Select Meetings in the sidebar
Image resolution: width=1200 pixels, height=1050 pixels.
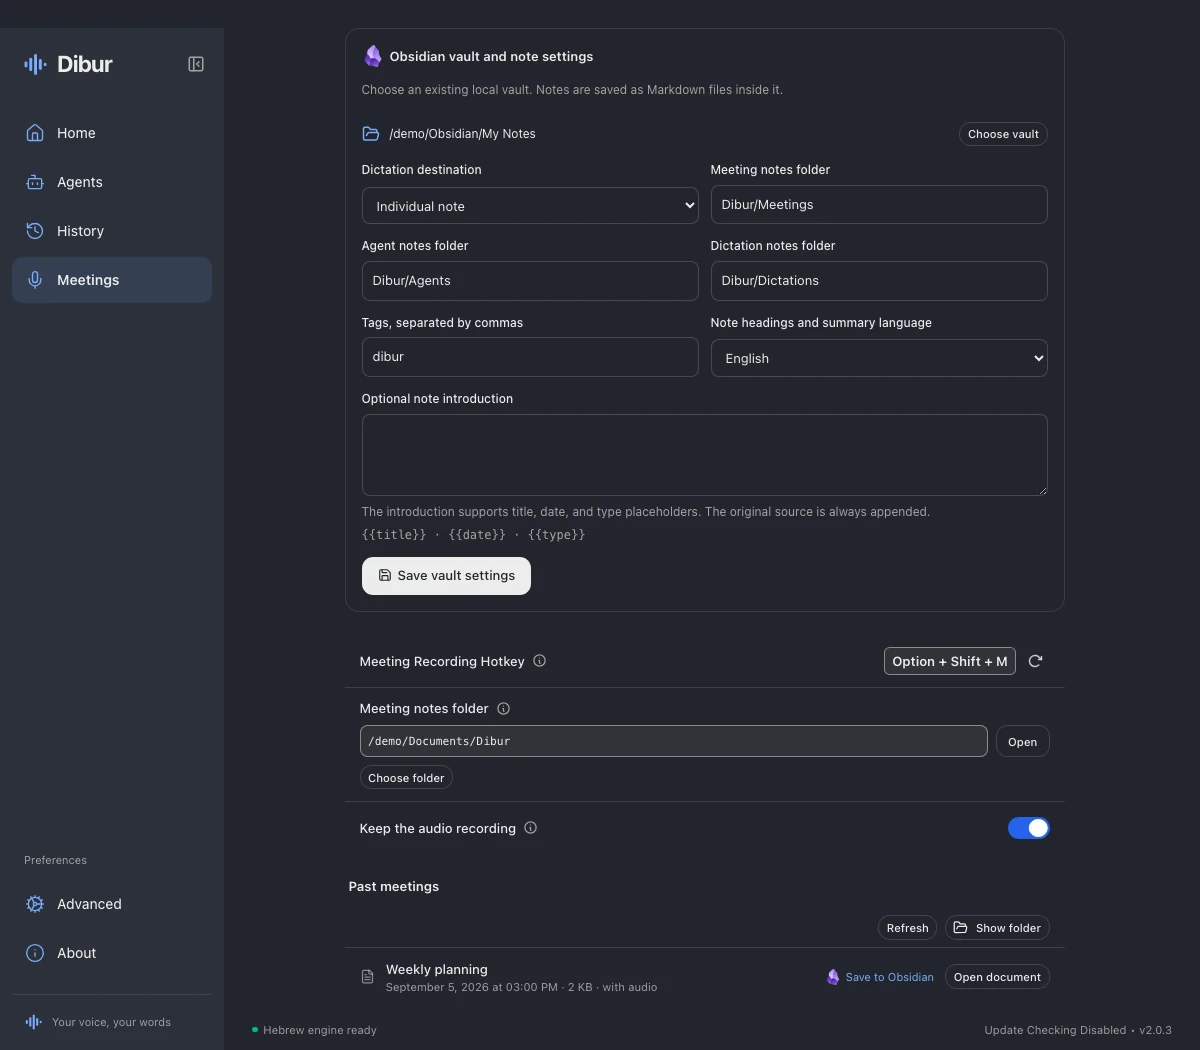click(x=112, y=280)
